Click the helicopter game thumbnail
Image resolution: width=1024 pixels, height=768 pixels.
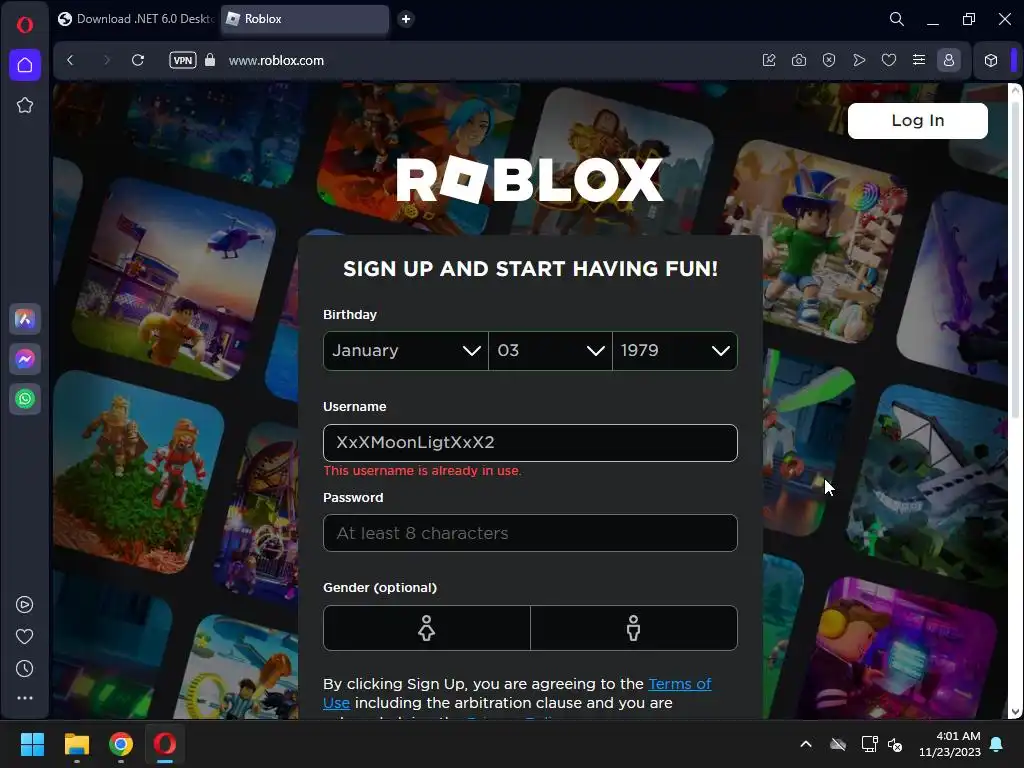(x=175, y=280)
